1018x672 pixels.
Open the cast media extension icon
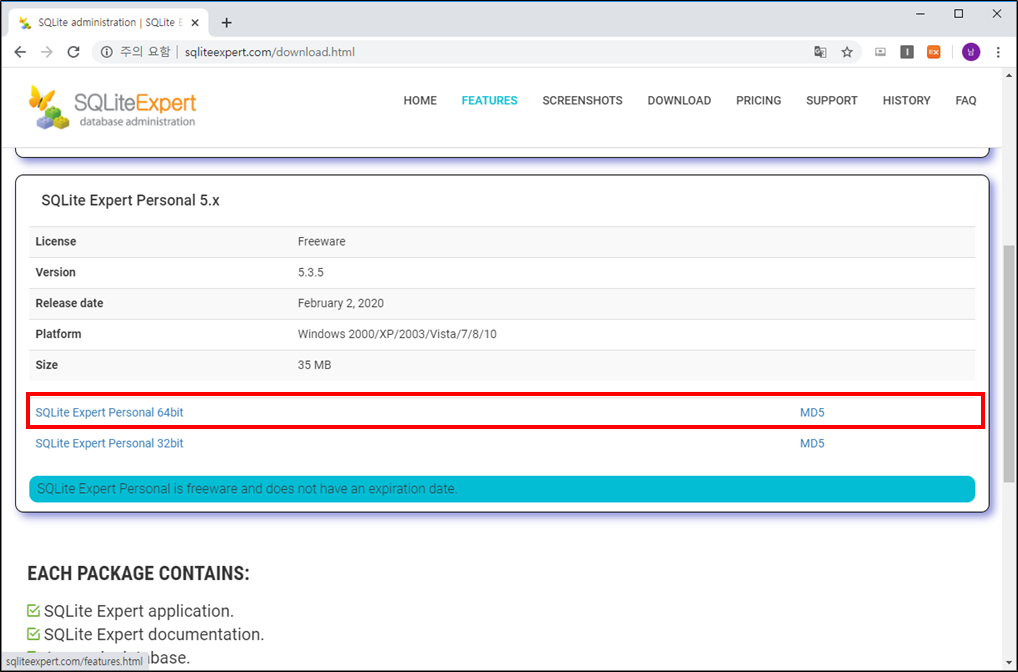click(880, 52)
